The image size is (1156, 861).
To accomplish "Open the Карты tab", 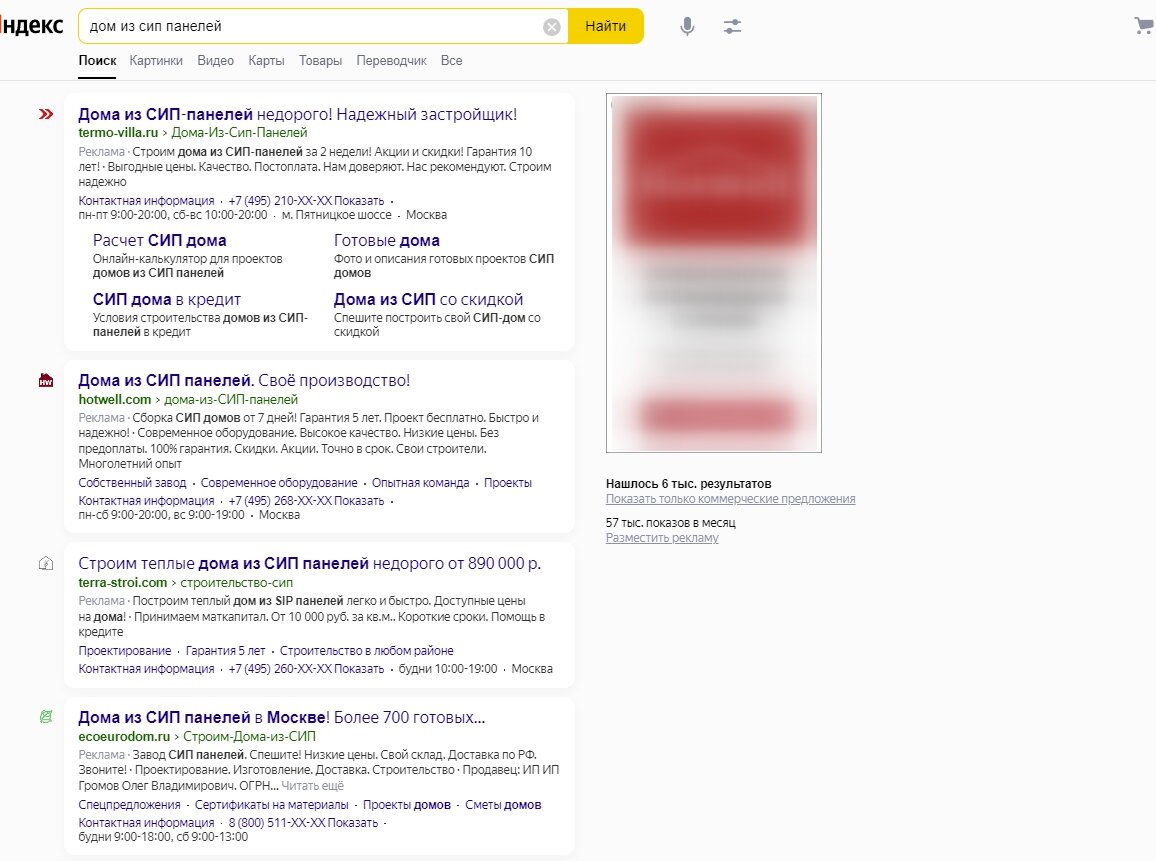I will click(266, 60).
